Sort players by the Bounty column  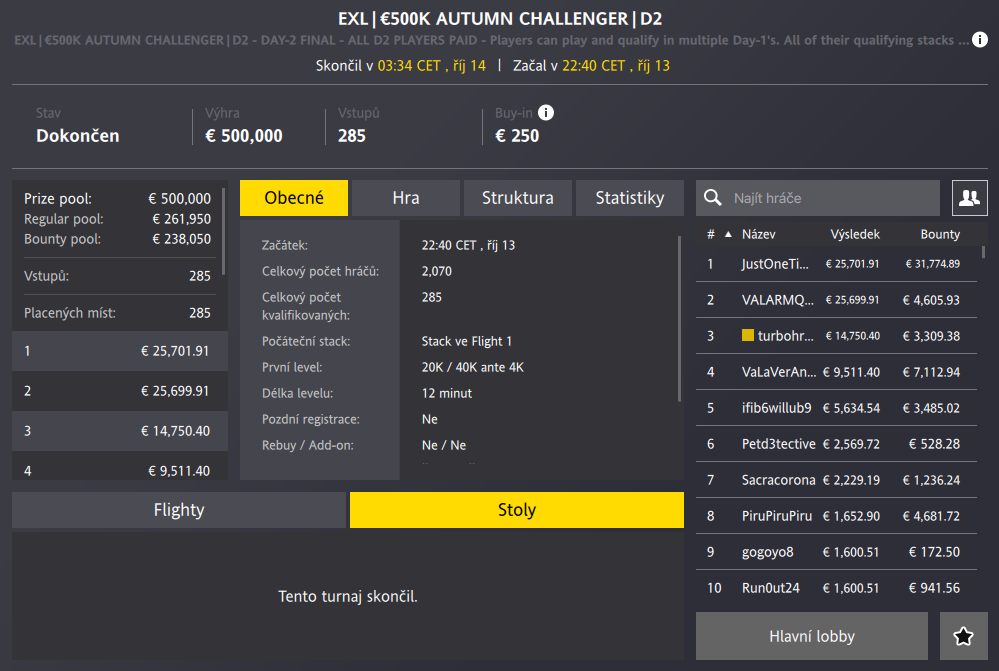tap(940, 235)
